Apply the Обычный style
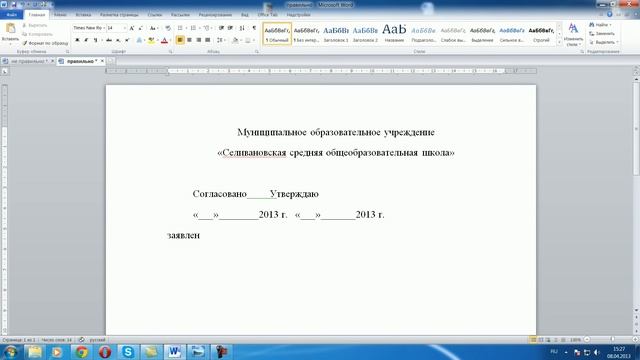This screenshot has height=360, width=640. coord(277,34)
